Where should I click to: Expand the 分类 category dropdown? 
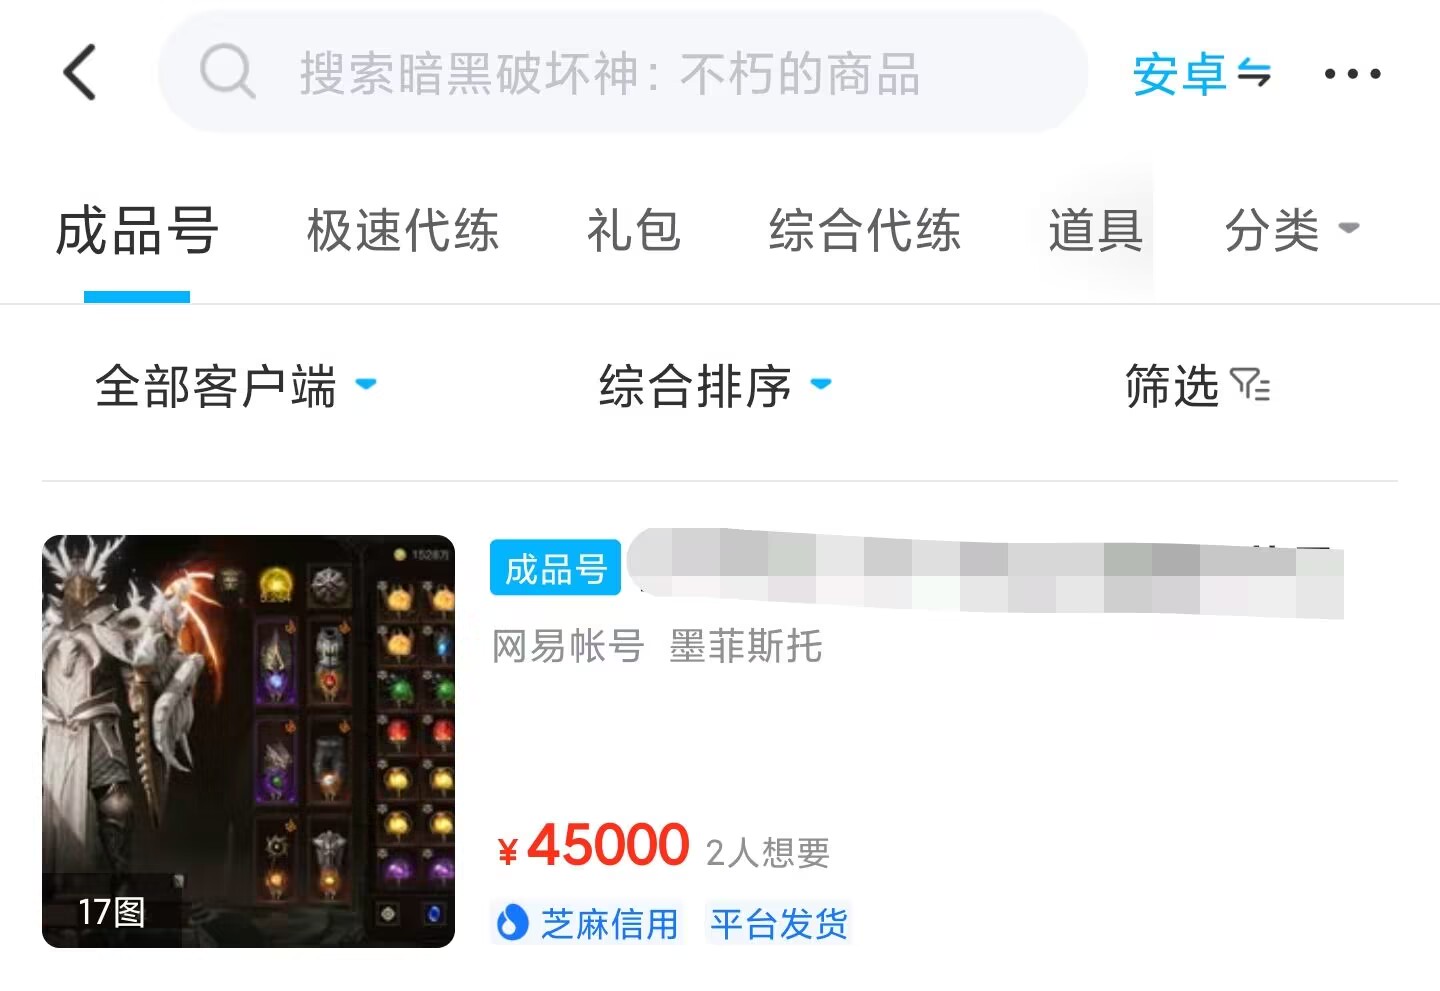coord(1291,230)
